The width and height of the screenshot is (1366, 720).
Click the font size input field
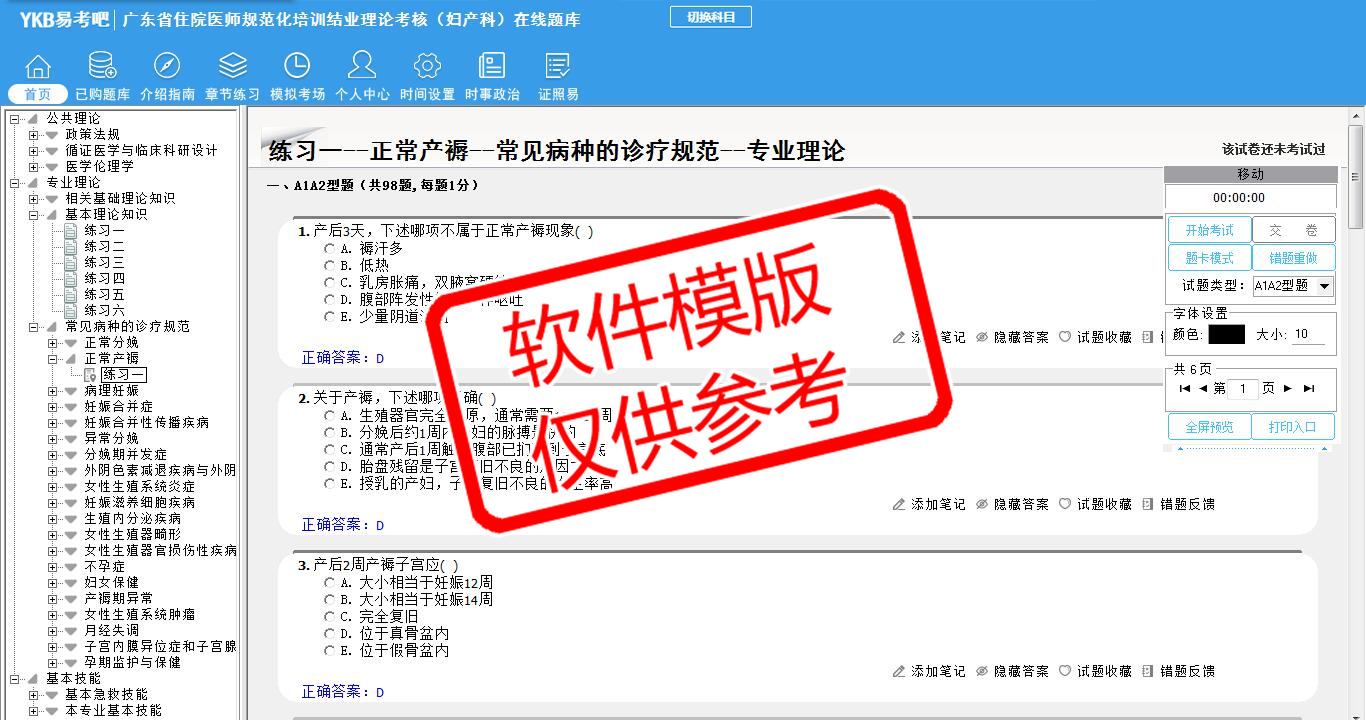(x=1308, y=335)
